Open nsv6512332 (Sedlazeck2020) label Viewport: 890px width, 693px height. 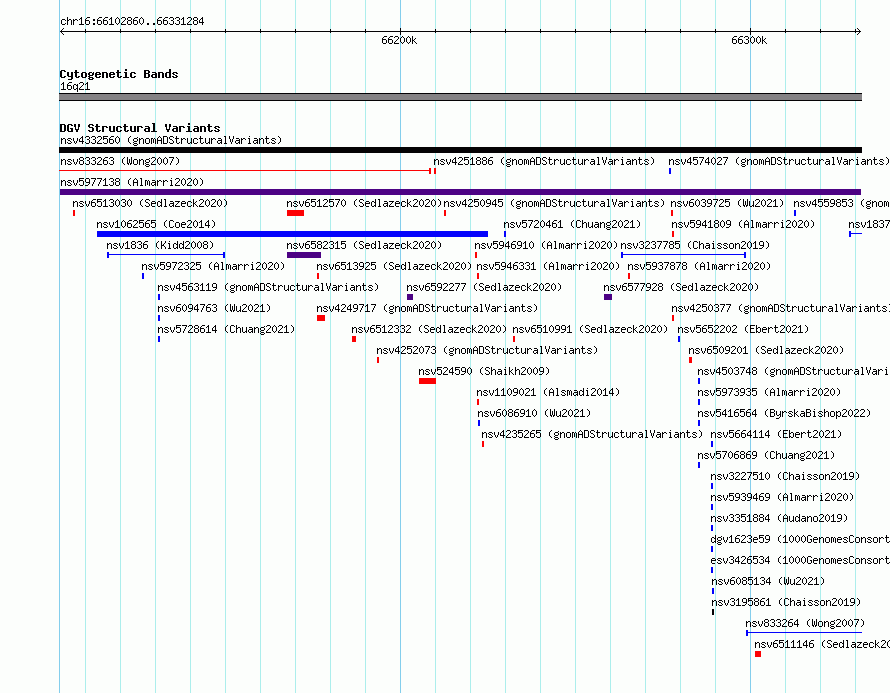(x=429, y=329)
